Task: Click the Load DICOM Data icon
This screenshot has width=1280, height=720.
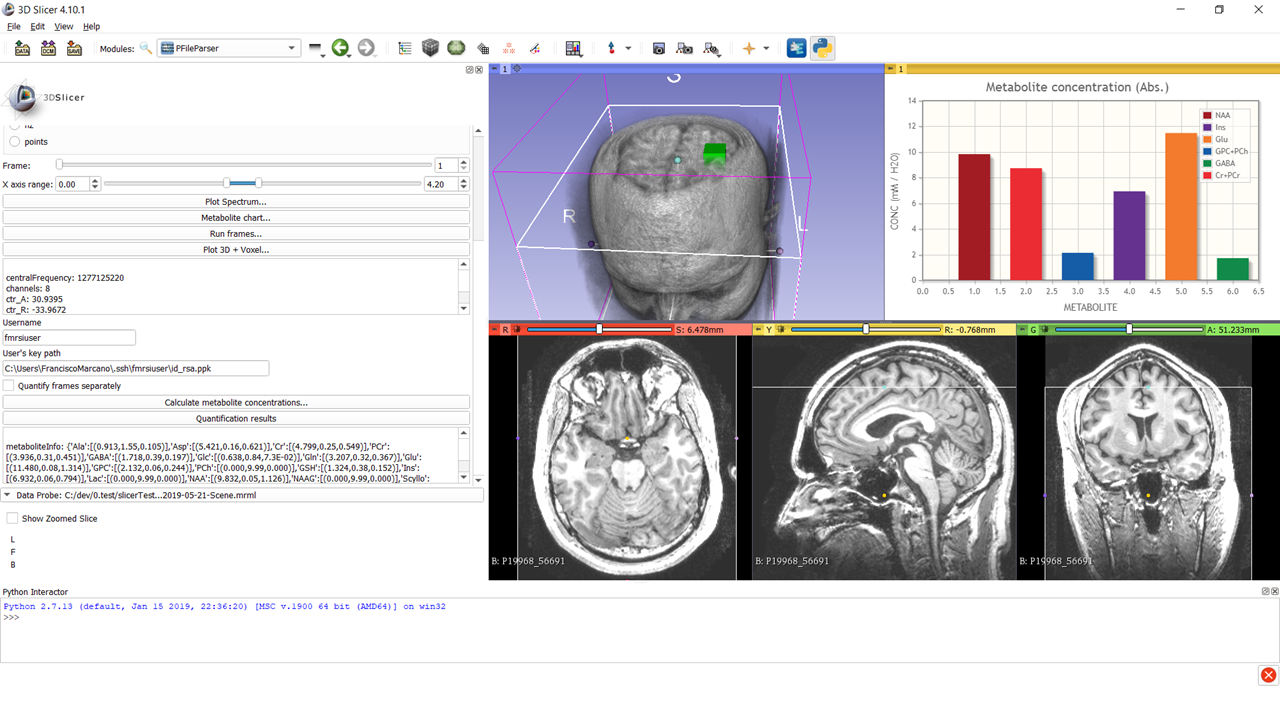Action: tap(48, 48)
